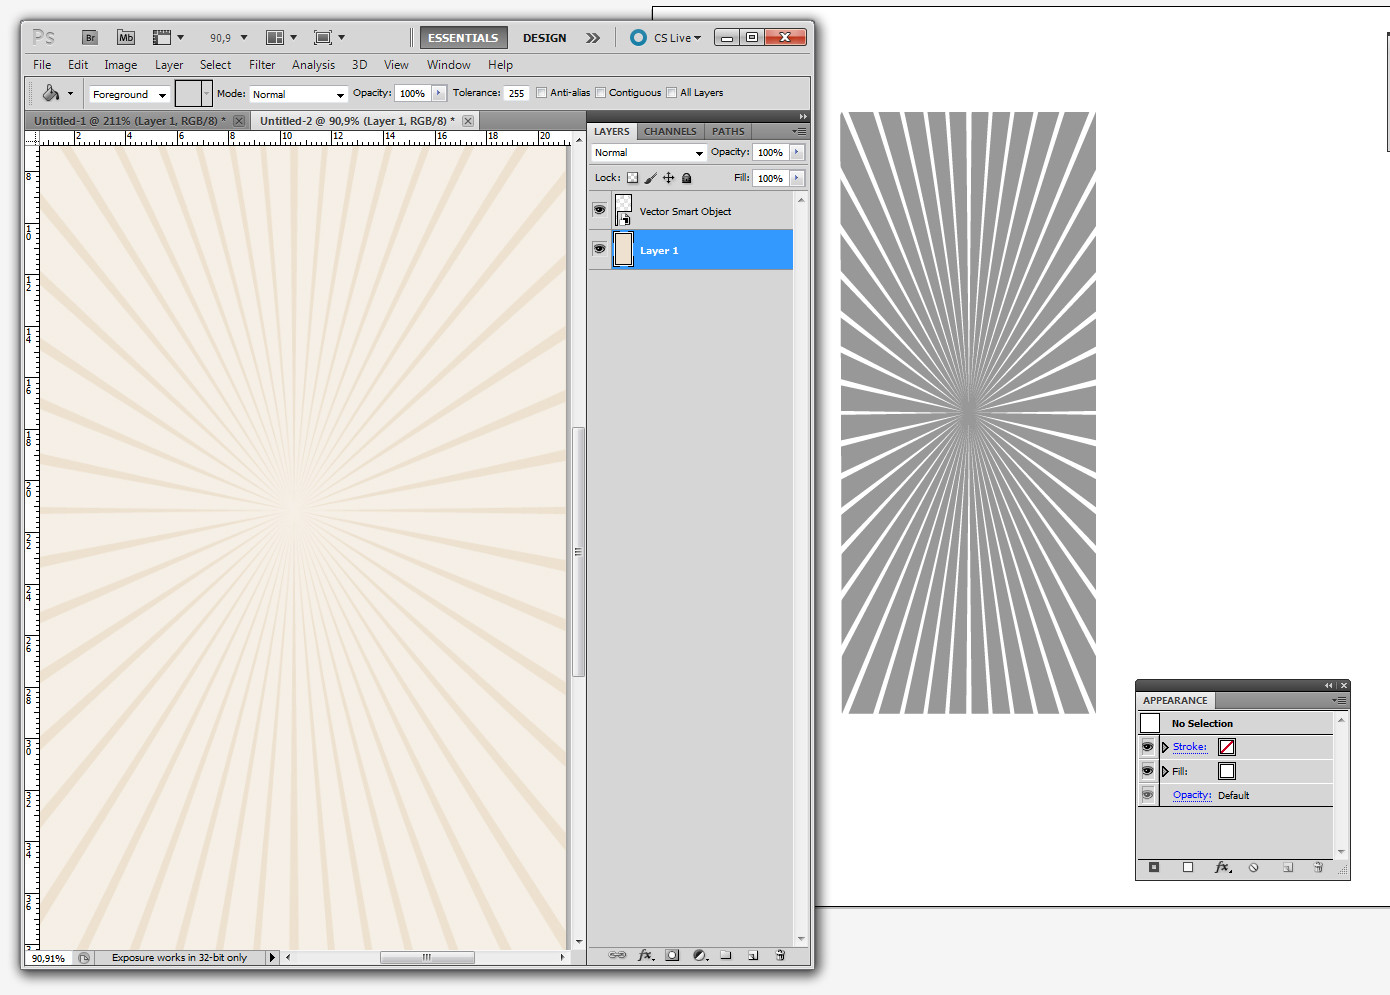The image size is (1390, 995).
Task: Open the Layers panel Opacity dropdown arrow
Action: pos(796,152)
